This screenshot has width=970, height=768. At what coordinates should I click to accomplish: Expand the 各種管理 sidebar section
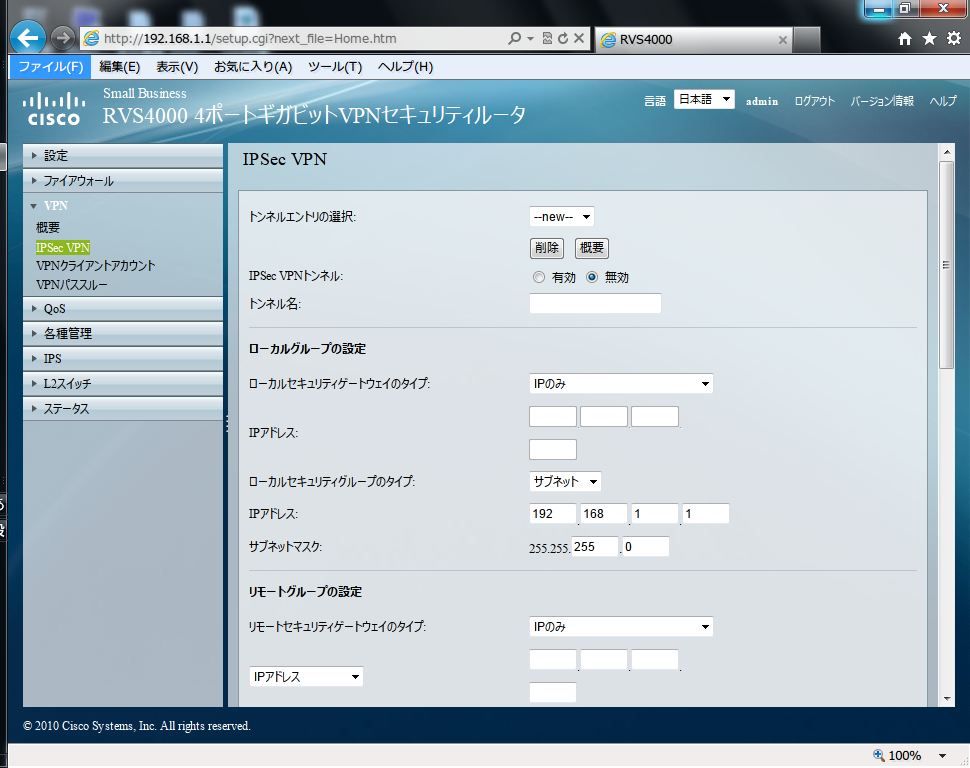click(x=122, y=334)
